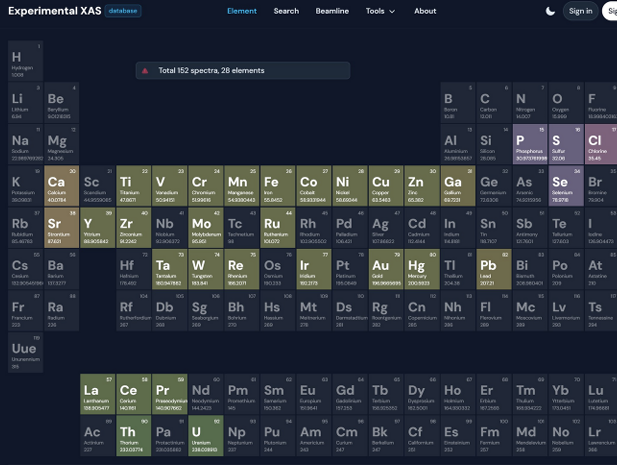Select the Copper (Cu) element tile

pyautogui.click(x=385, y=186)
